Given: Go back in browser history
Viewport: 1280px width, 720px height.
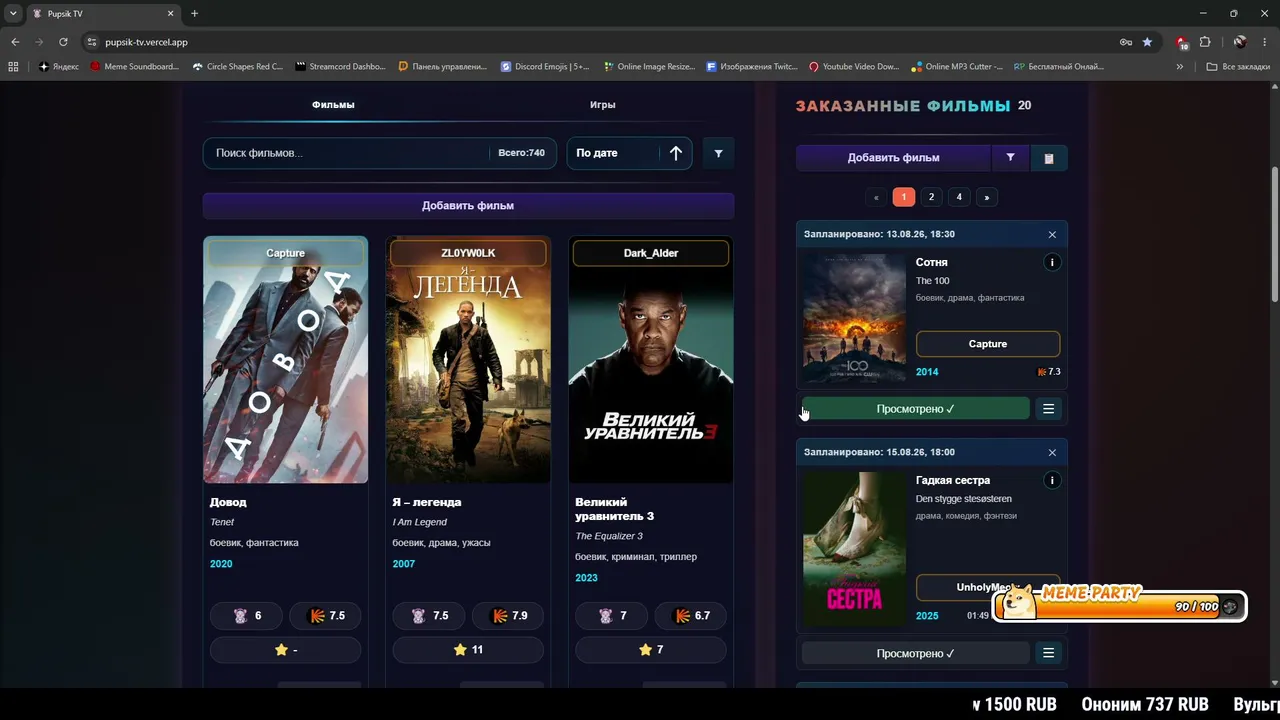Looking at the screenshot, I should click(x=15, y=42).
